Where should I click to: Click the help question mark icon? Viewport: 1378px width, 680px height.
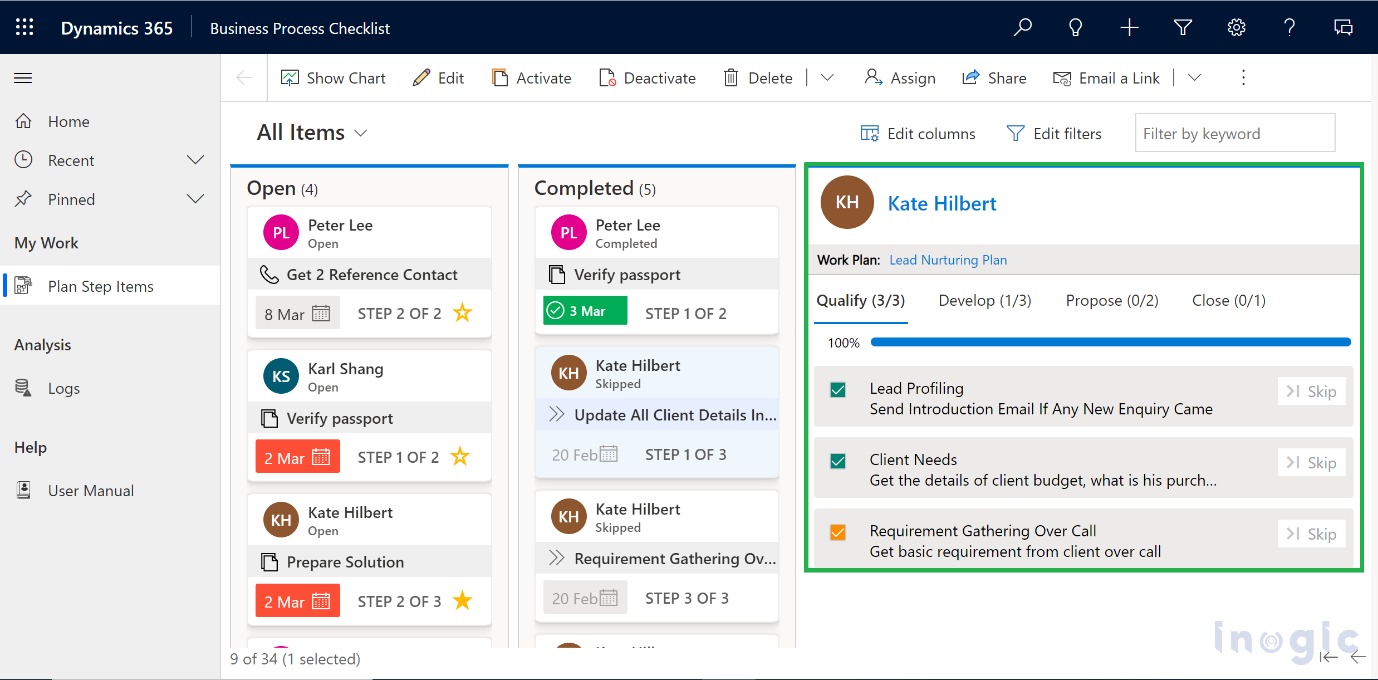pyautogui.click(x=1290, y=28)
